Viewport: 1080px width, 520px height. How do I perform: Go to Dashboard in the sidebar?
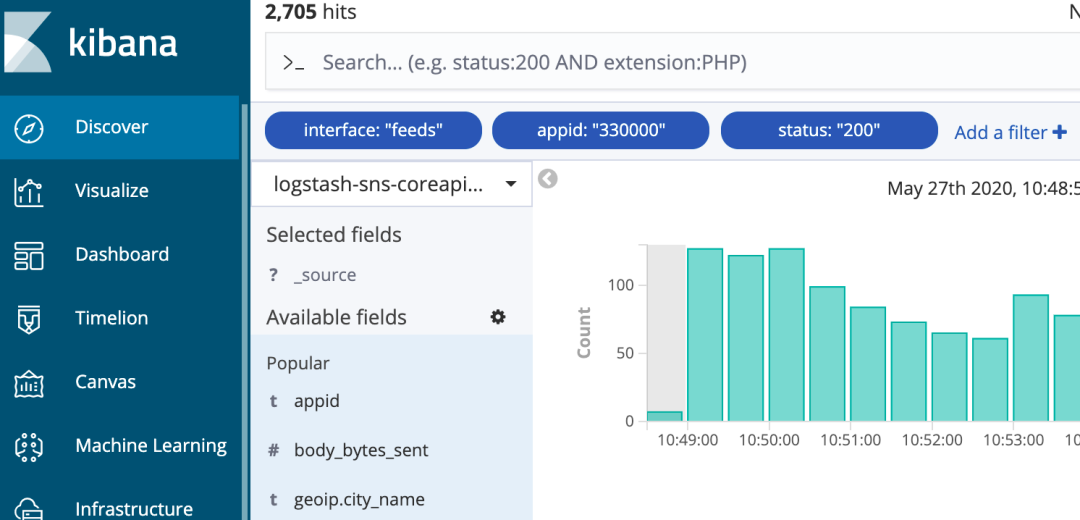120,254
